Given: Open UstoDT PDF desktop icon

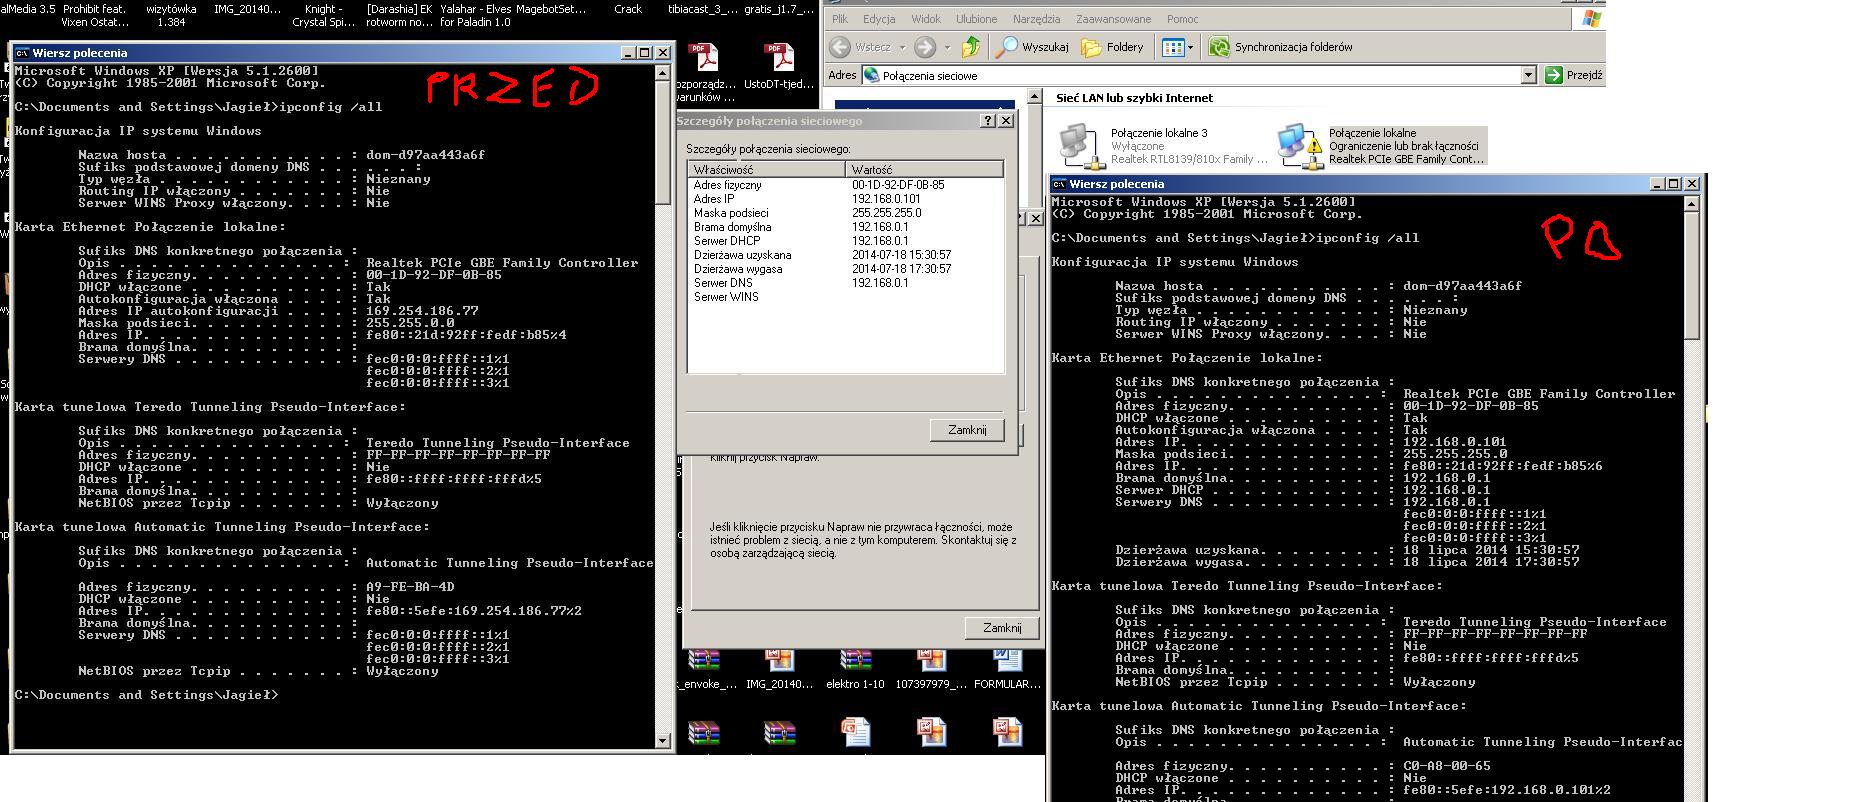Looking at the screenshot, I should [x=778, y=60].
